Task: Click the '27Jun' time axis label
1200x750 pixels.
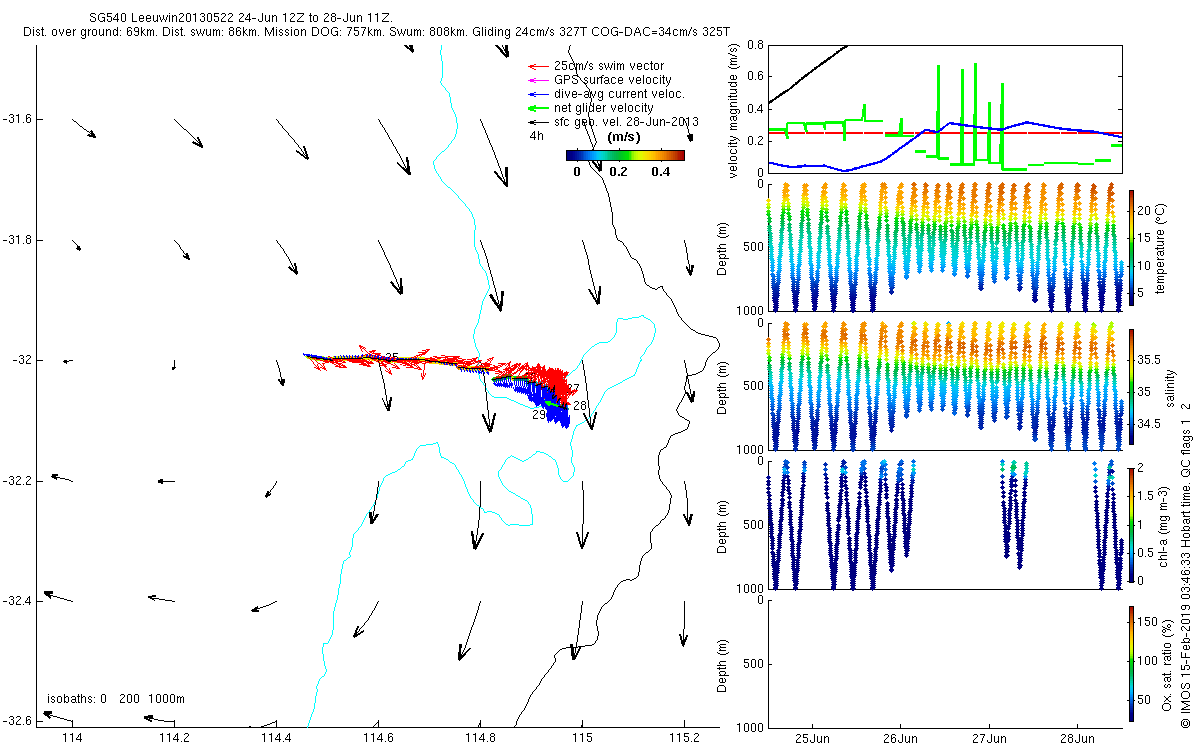Action: pyautogui.click(x=989, y=739)
